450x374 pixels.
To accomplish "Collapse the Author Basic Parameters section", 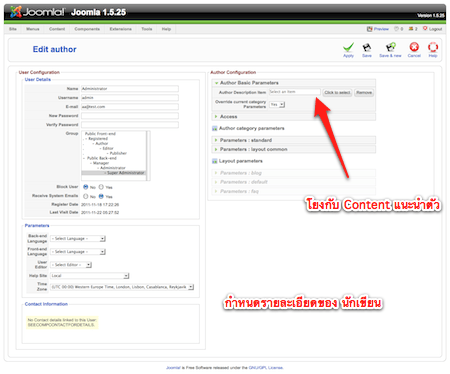I will tap(293, 83).
